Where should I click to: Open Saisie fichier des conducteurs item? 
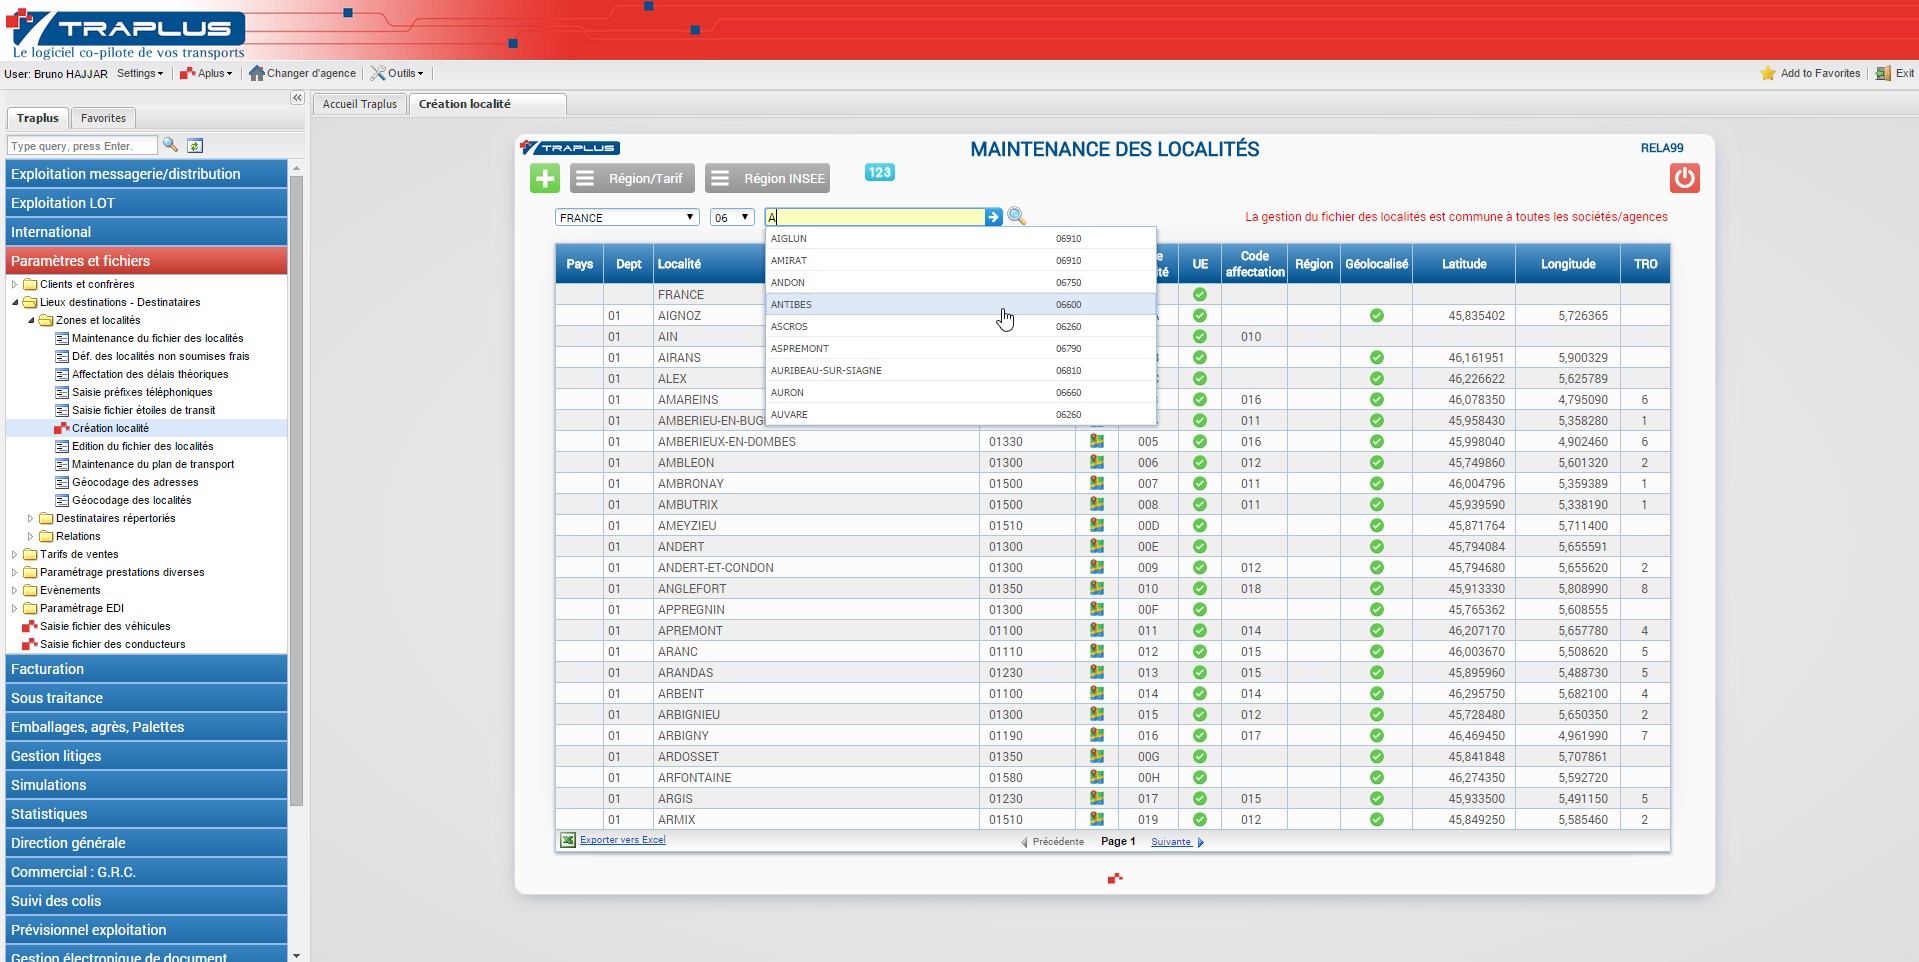[112, 644]
